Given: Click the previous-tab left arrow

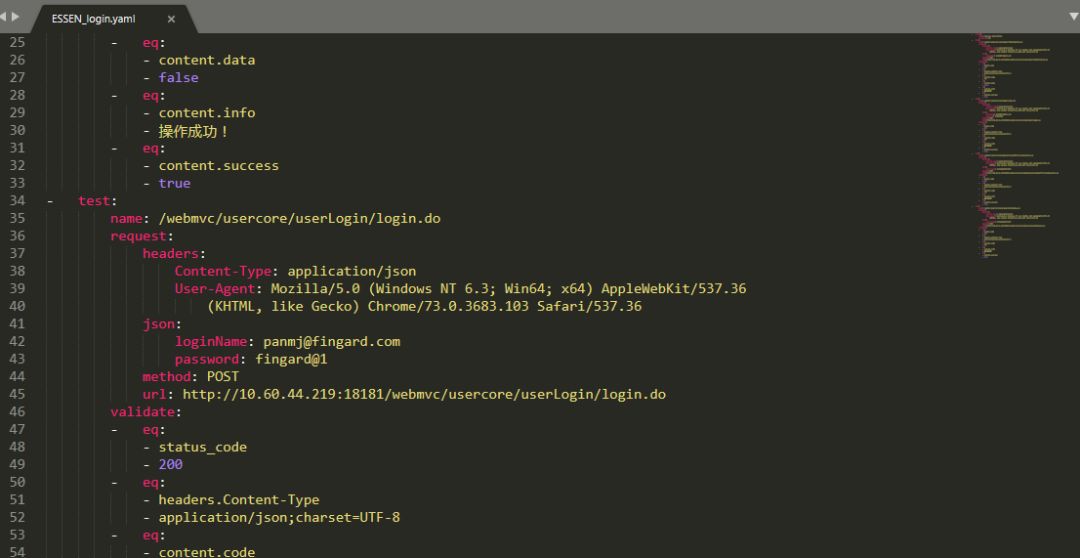Looking at the screenshot, I should pos(4,17).
